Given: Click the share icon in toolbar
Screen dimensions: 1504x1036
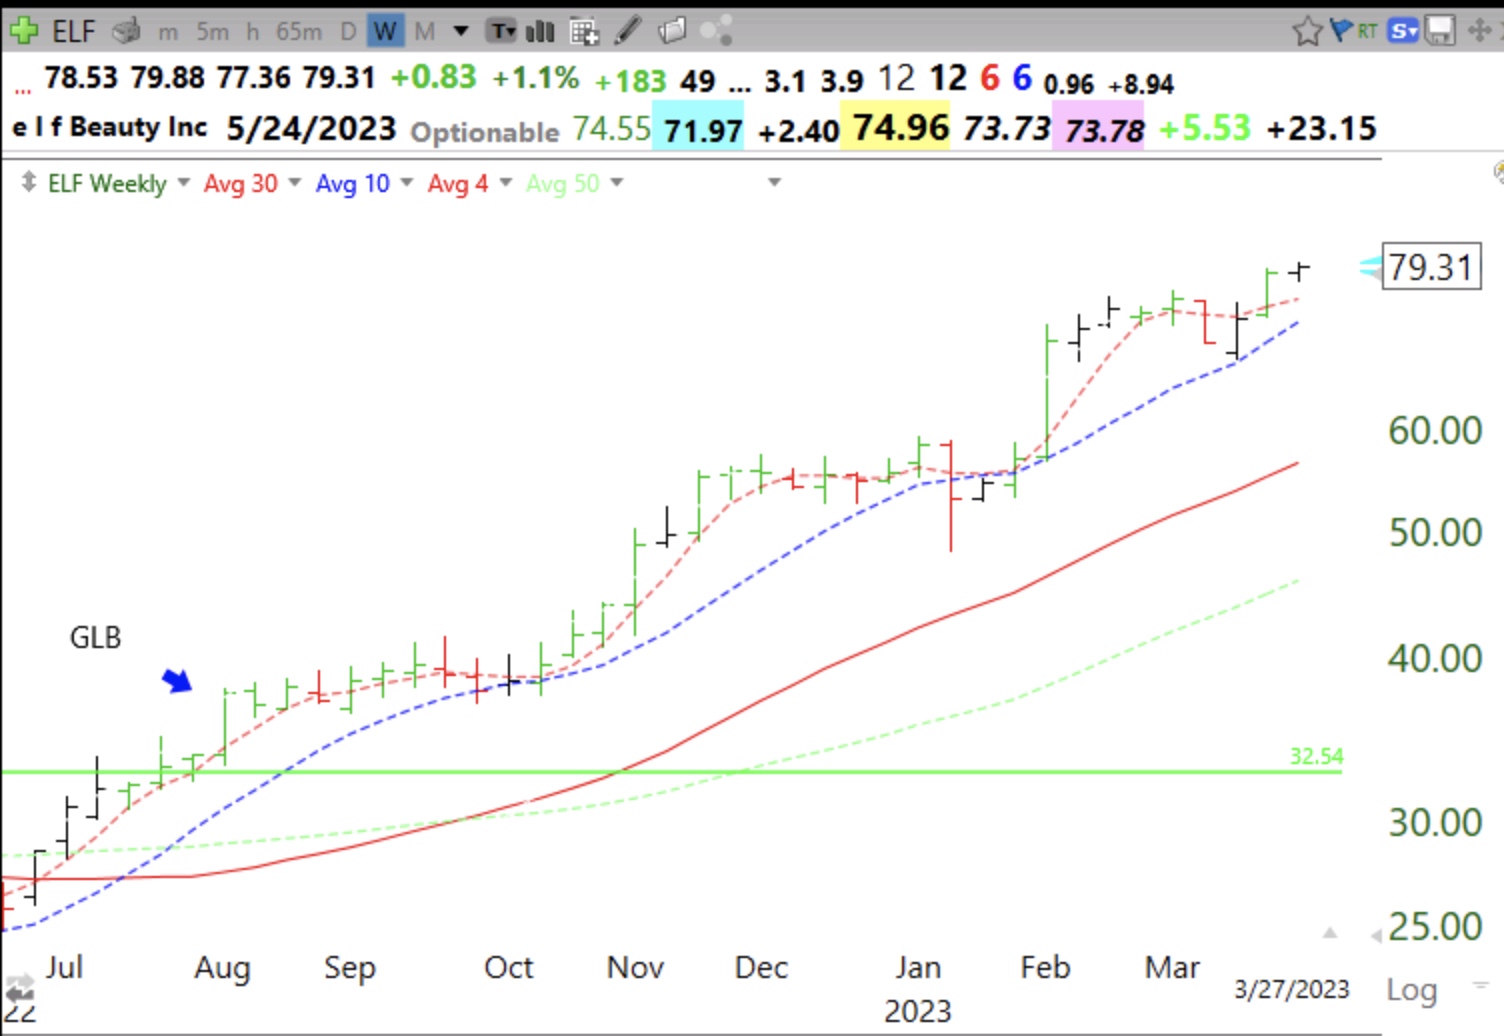Looking at the screenshot, I should [x=716, y=31].
